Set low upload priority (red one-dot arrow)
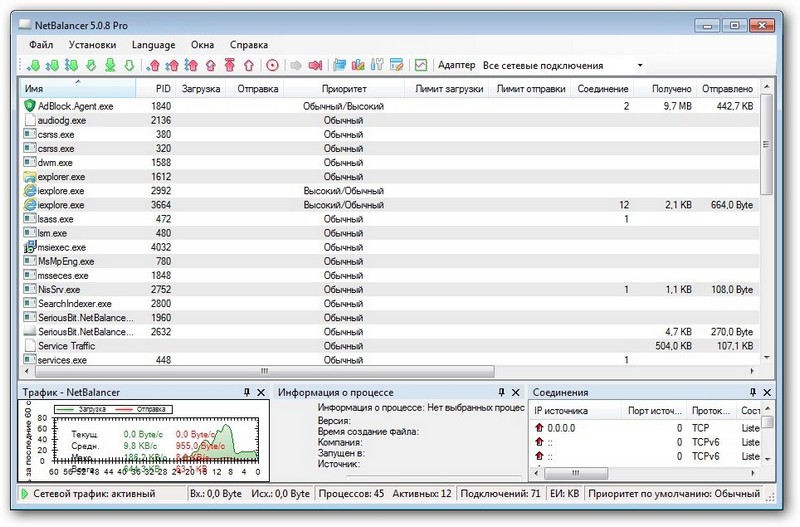The image size is (800, 527). pos(153,65)
